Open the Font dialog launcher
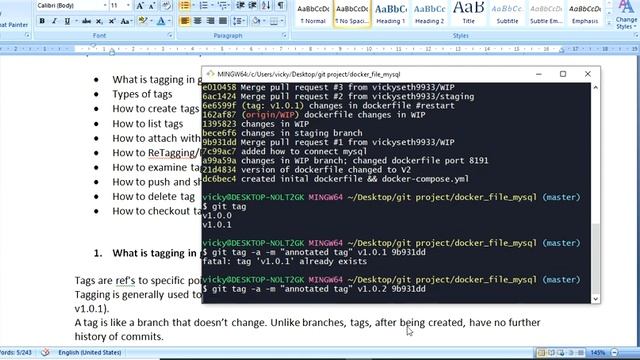Image resolution: width=640 pixels, height=360 pixels. [170, 36]
